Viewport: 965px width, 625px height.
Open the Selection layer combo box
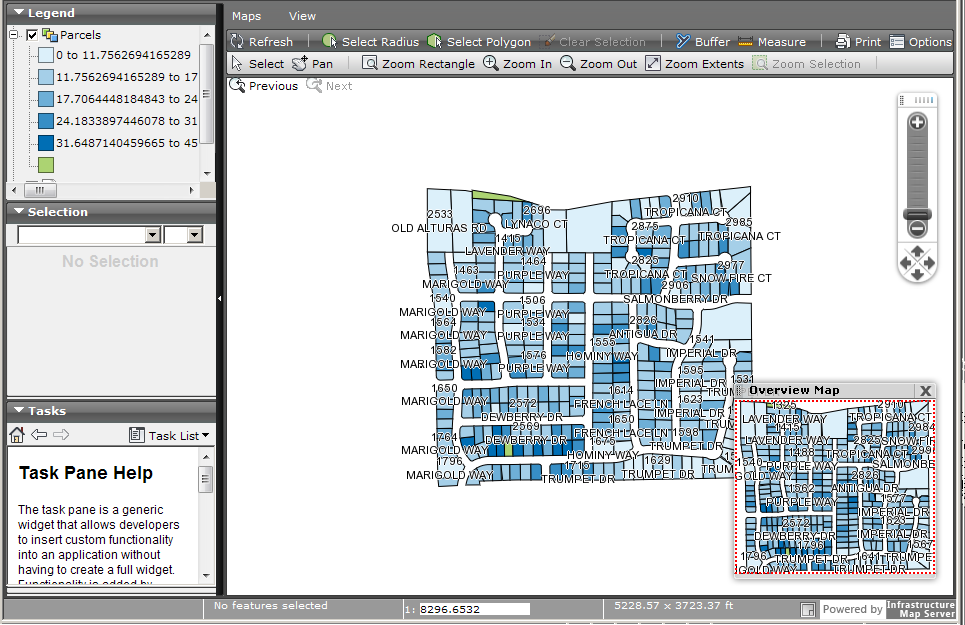(152, 235)
